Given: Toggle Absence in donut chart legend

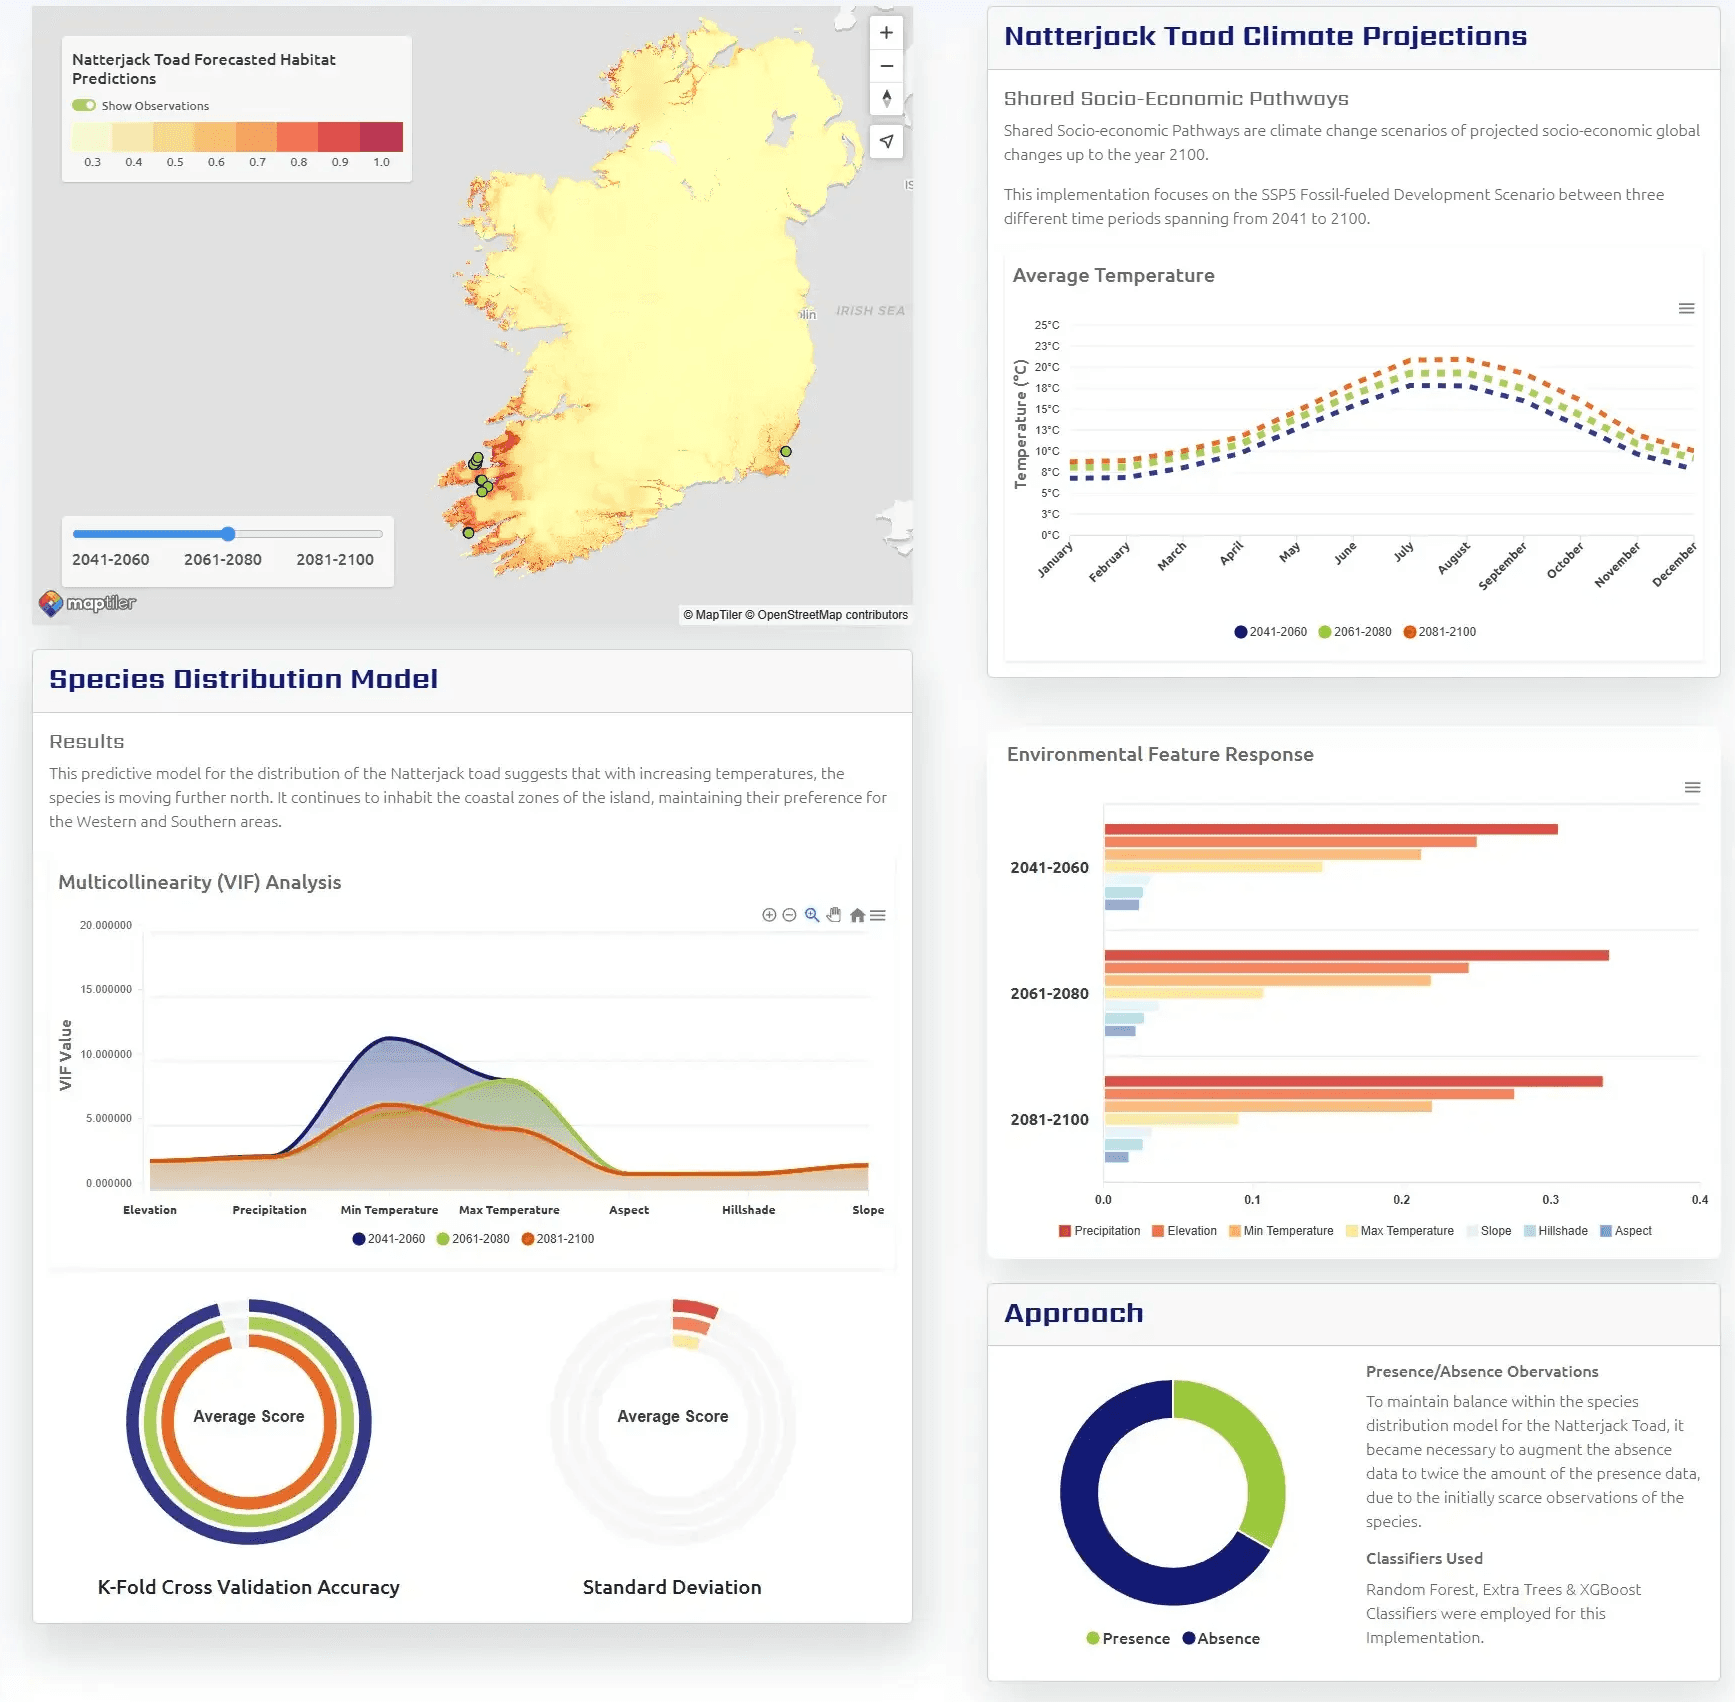Looking at the screenshot, I should (1221, 1638).
